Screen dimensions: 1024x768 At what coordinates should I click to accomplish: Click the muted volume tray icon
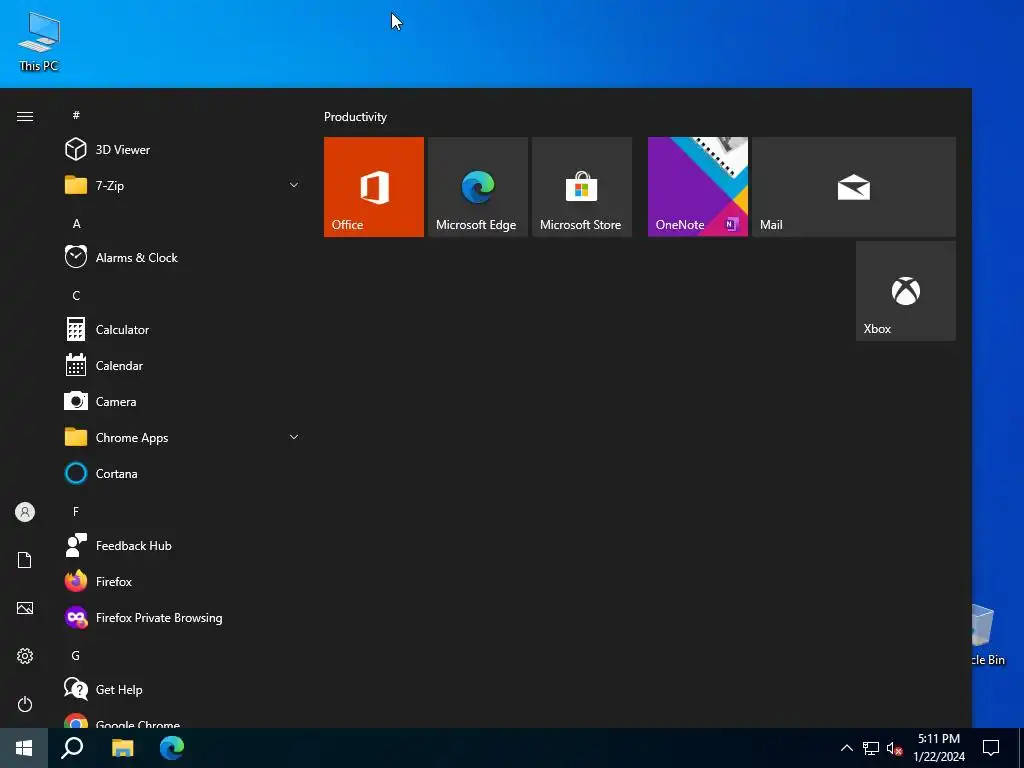pyautogui.click(x=895, y=748)
